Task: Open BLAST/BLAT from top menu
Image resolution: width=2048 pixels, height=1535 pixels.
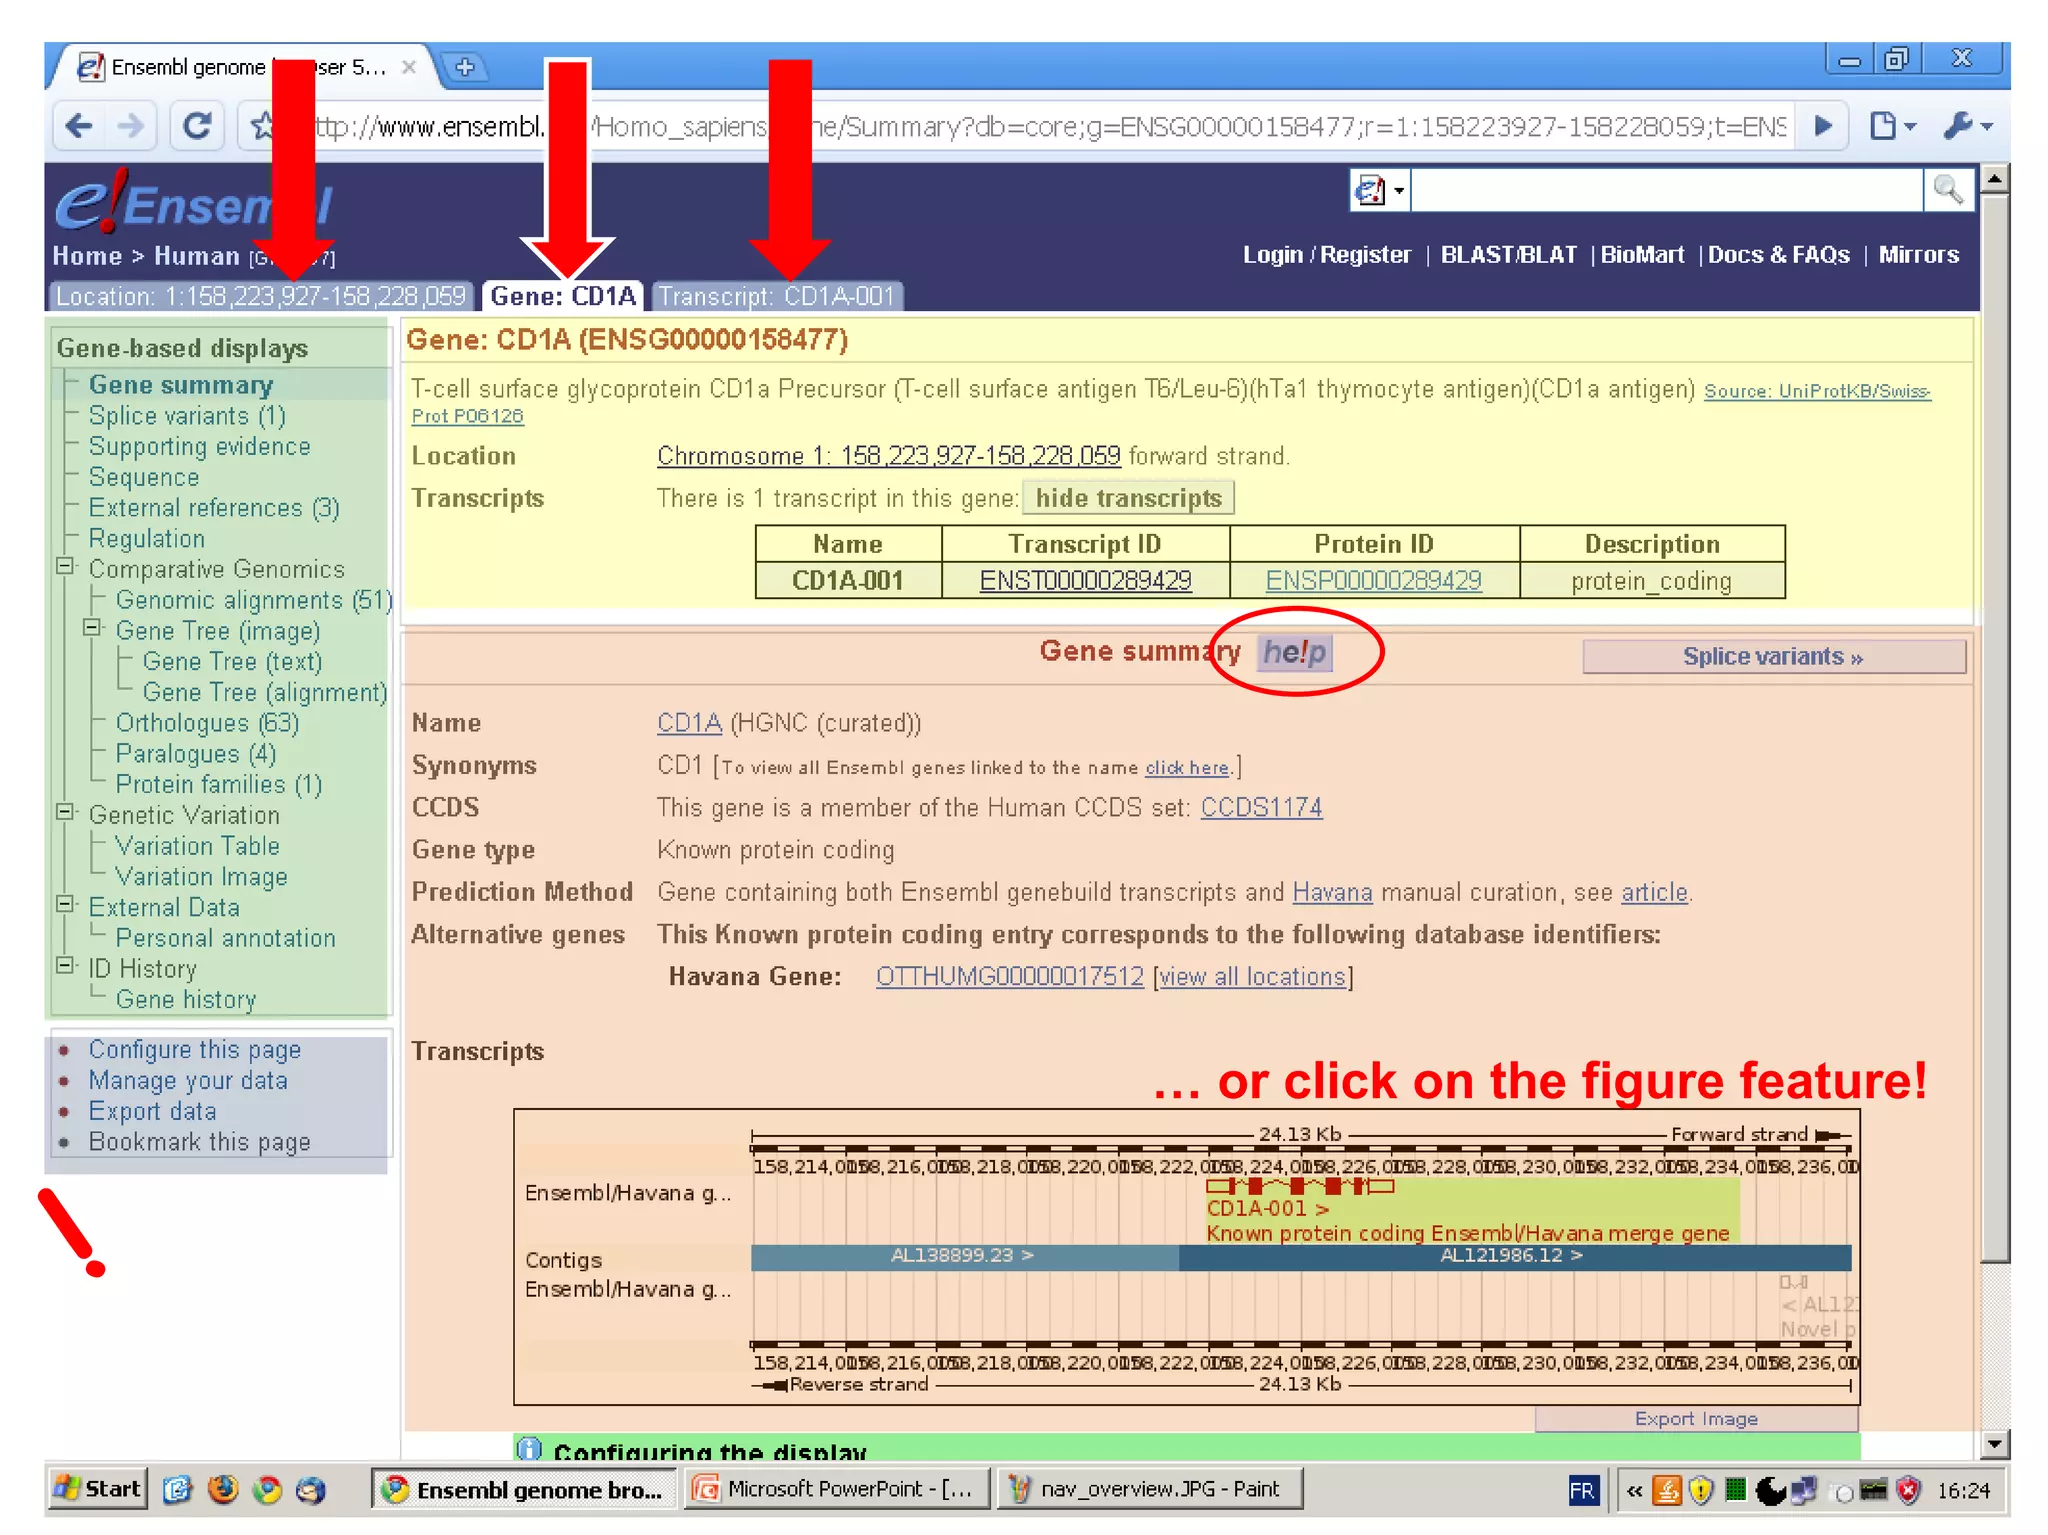Action: pos(1508,255)
